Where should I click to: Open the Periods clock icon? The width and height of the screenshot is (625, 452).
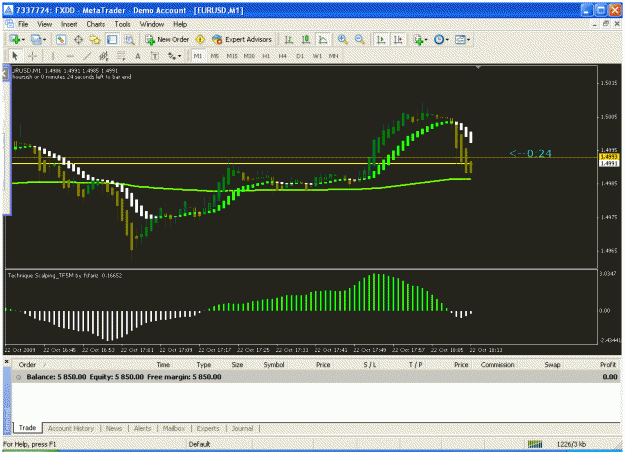439,39
